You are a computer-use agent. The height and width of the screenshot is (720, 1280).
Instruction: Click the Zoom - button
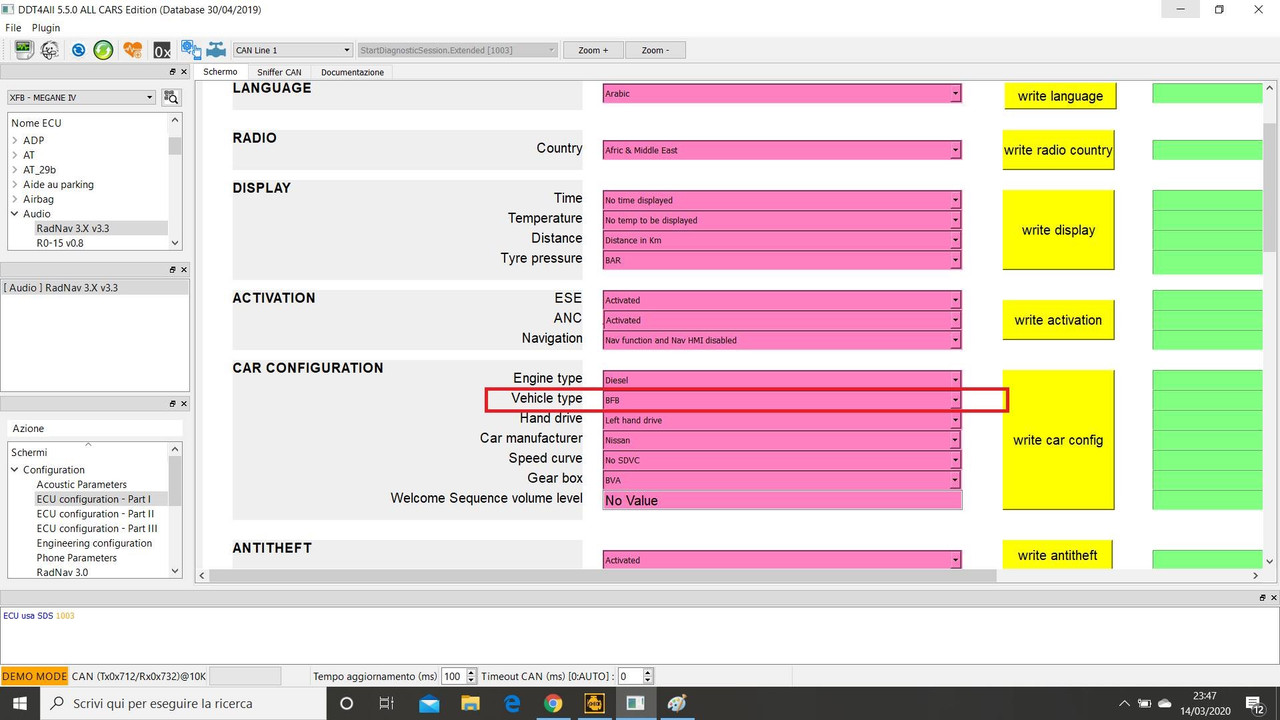click(656, 50)
